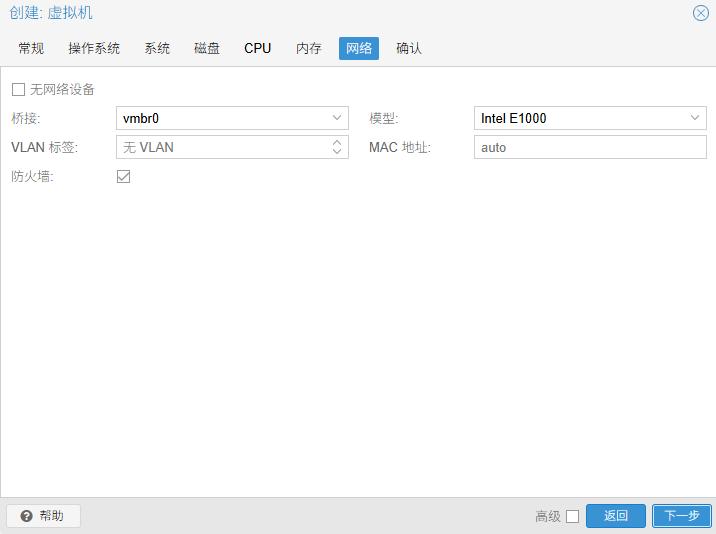Click the 下一步 next button
716x534 pixels.
coord(682,516)
